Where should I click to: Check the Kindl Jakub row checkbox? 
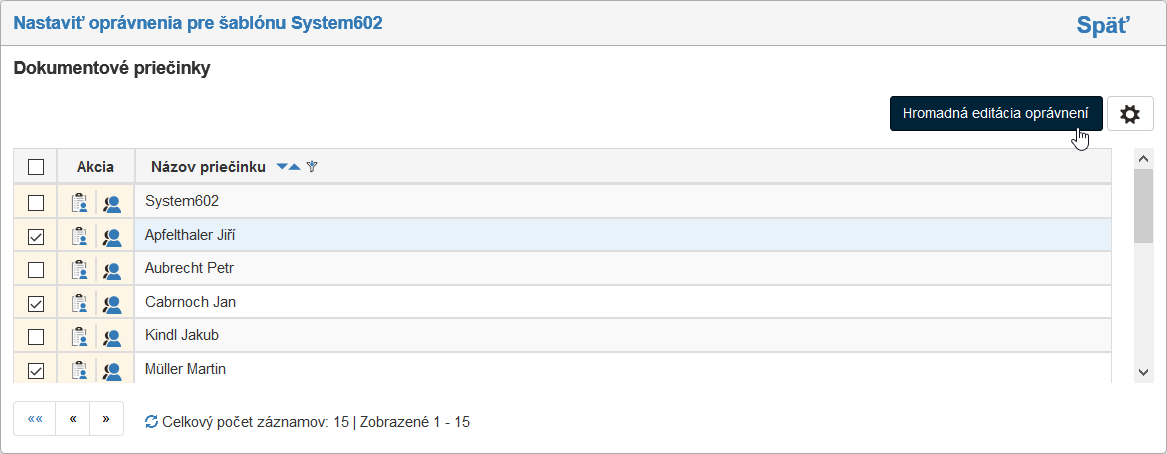click(x=36, y=337)
